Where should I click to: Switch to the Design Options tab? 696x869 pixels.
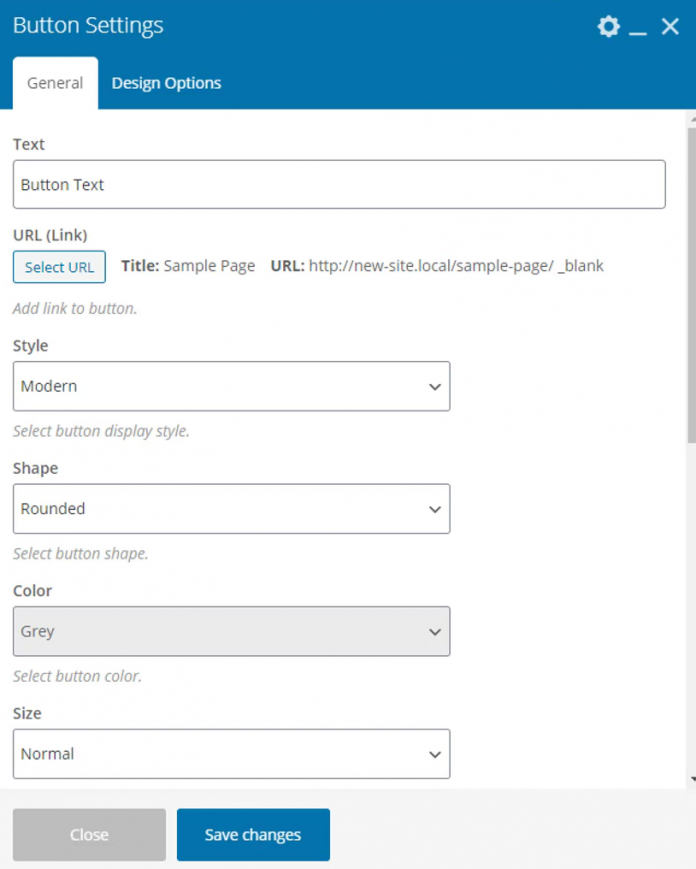(166, 83)
